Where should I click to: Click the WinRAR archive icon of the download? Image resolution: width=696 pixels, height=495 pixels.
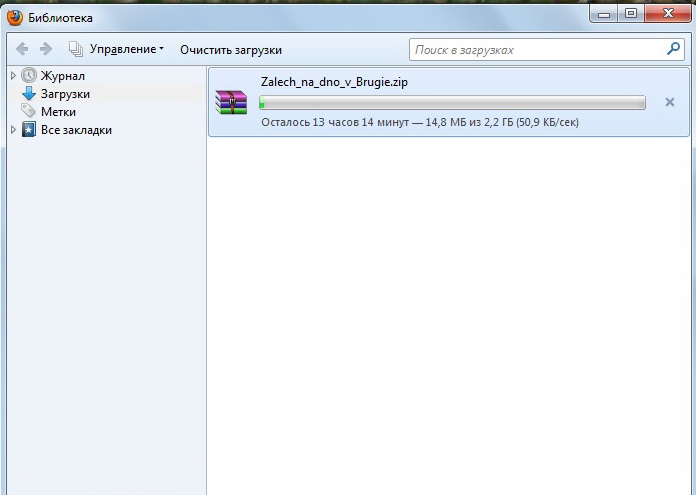231,102
